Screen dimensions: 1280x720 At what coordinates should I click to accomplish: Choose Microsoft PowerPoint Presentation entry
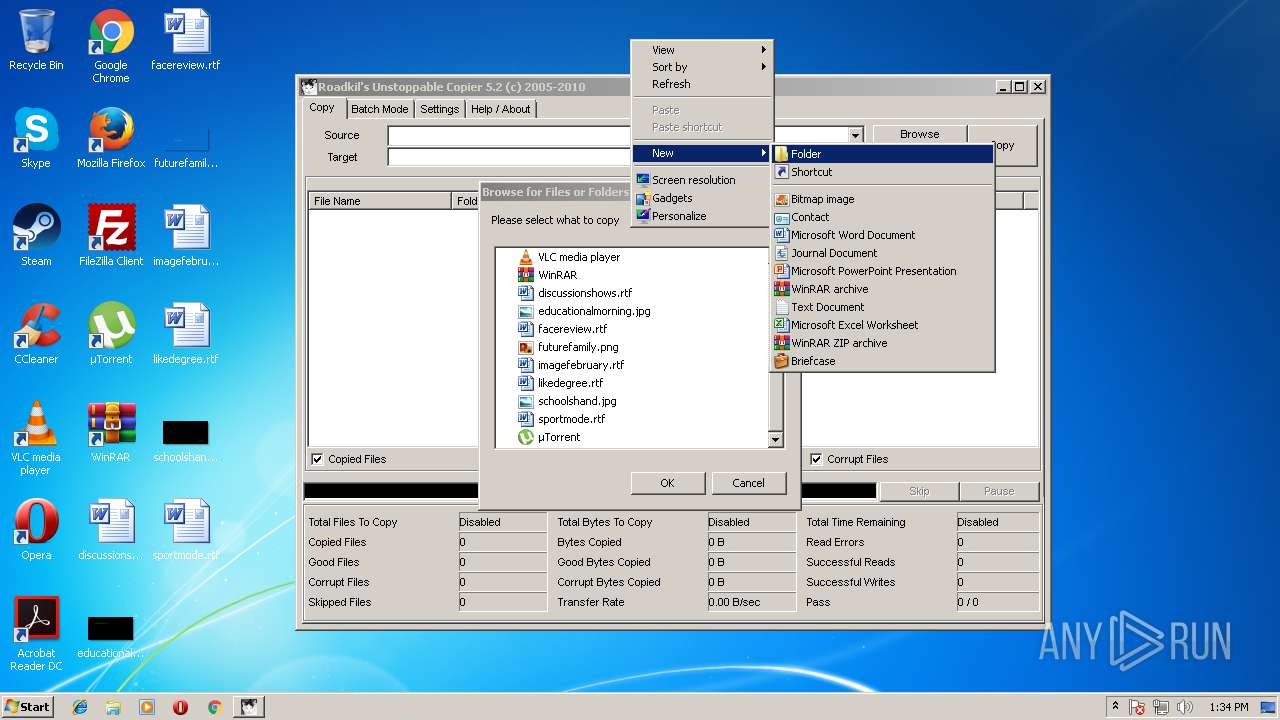click(883, 271)
